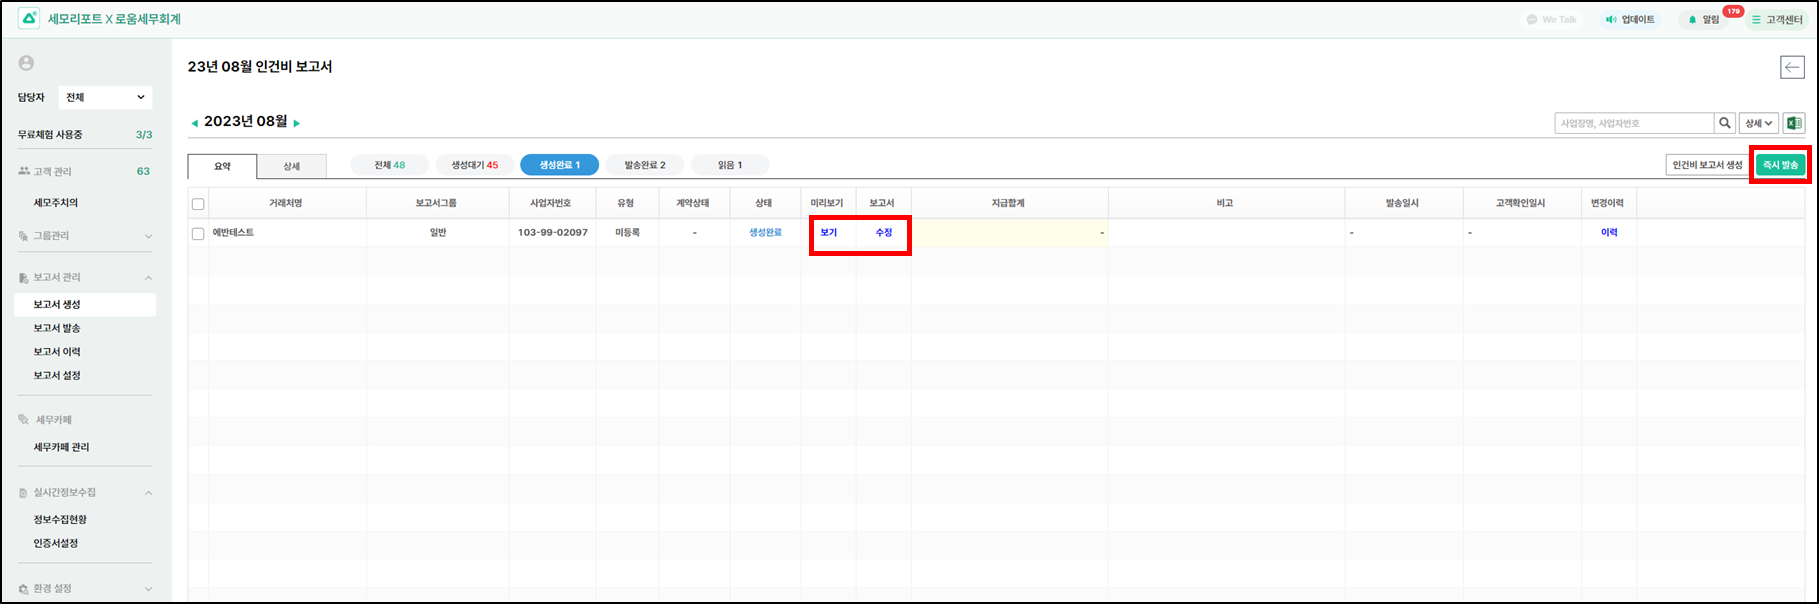Image resolution: width=1819 pixels, height=604 pixels.
Task: Select all rows header checkbox
Action: click(x=198, y=204)
